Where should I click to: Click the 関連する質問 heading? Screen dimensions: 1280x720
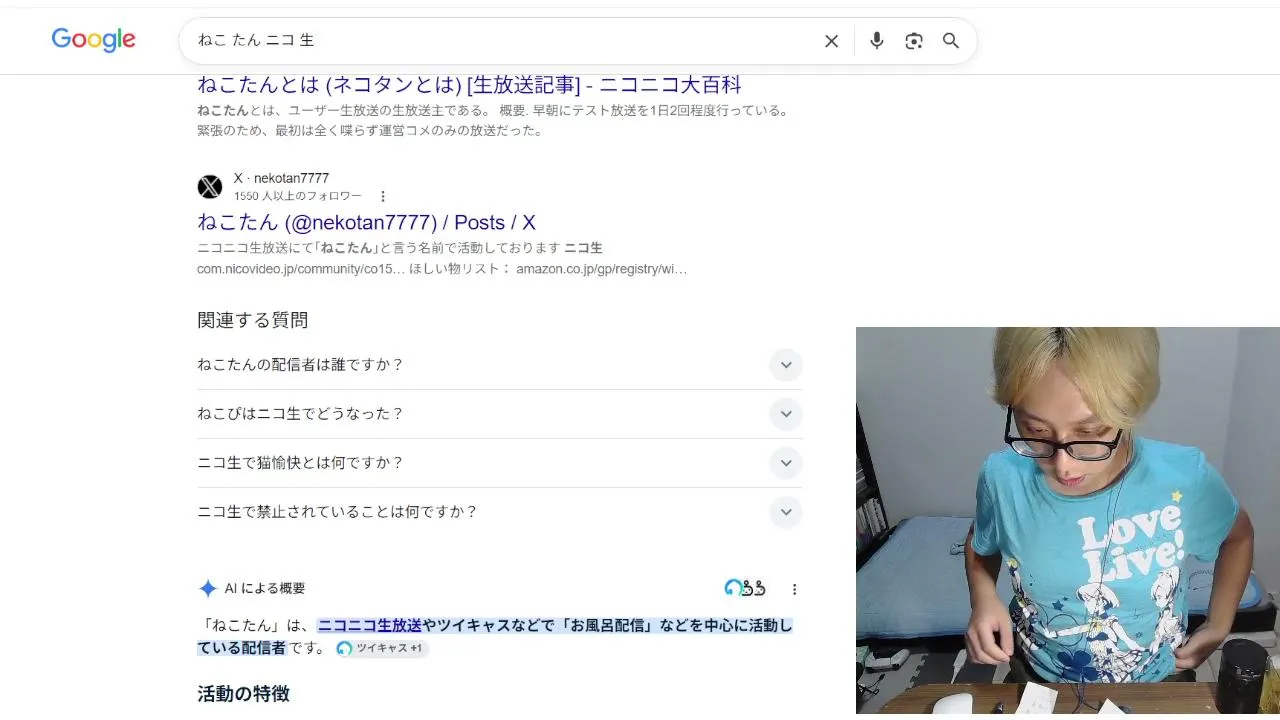click(x=252, y=320)
